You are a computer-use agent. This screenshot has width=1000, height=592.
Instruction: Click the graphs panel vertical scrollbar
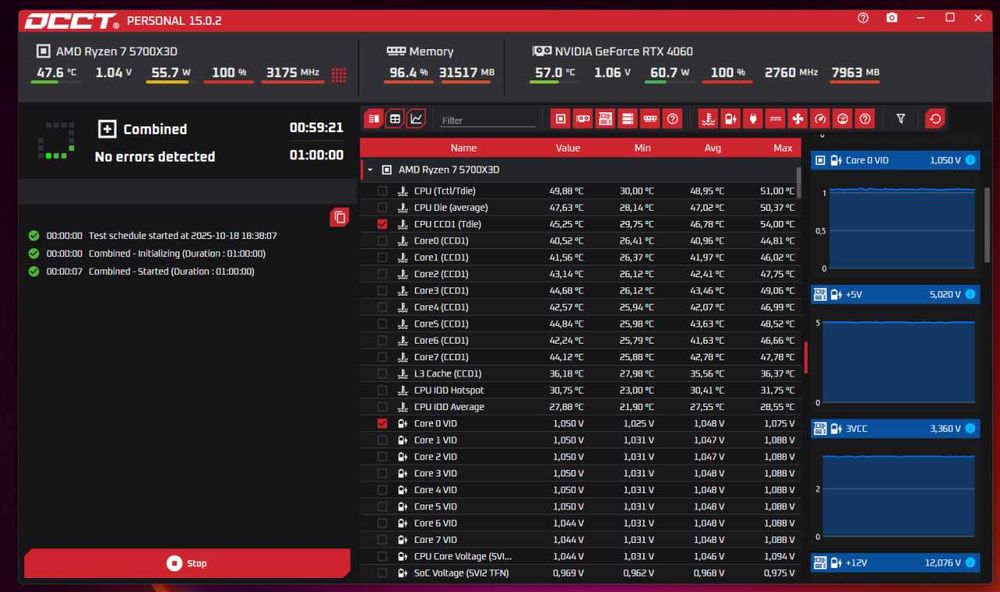click(x=987, y=223)
